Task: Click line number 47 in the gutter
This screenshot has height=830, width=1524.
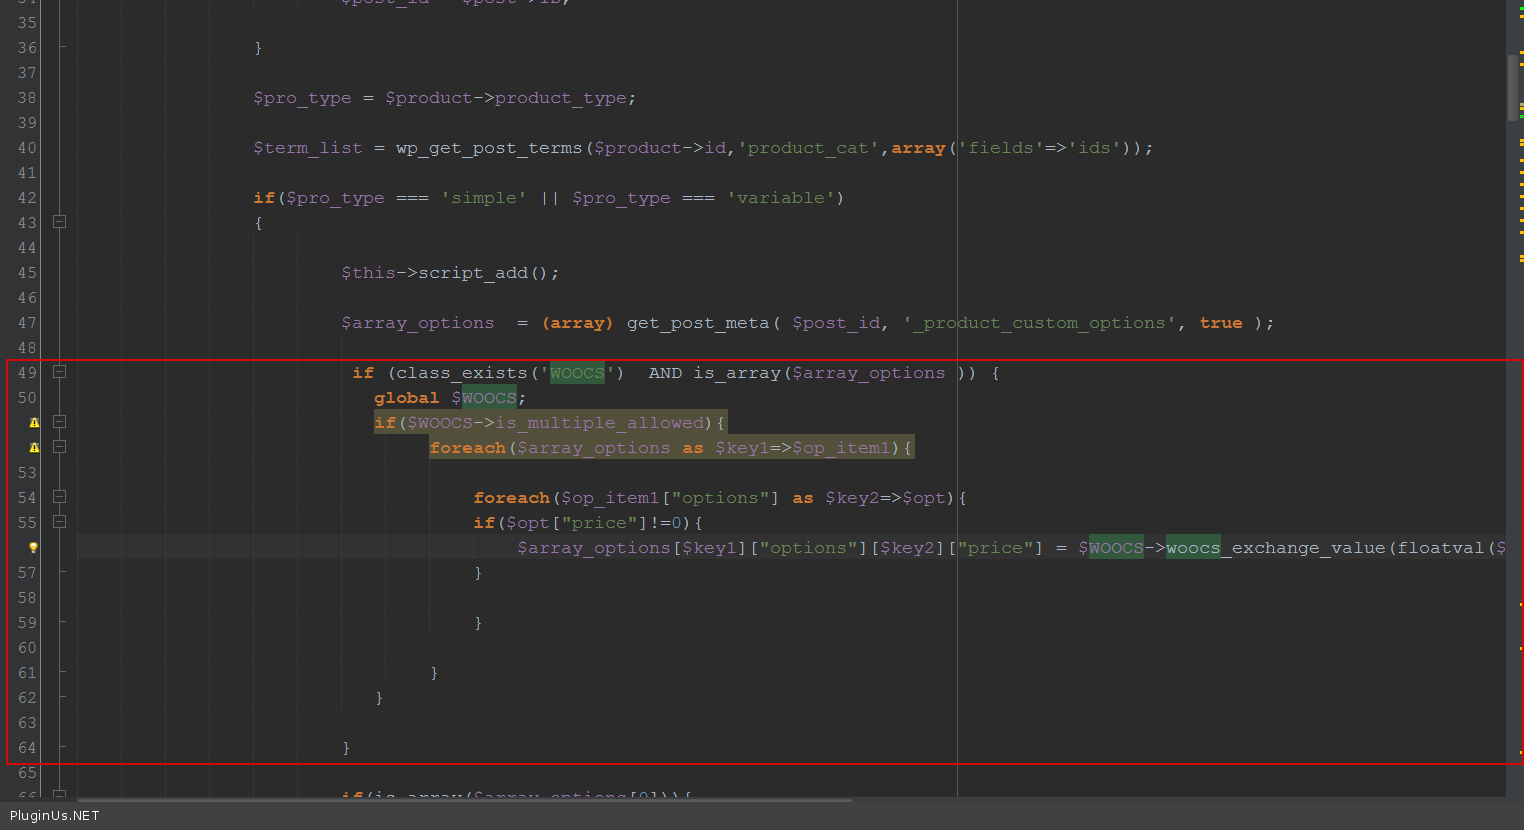Action: tap(27, 323)
